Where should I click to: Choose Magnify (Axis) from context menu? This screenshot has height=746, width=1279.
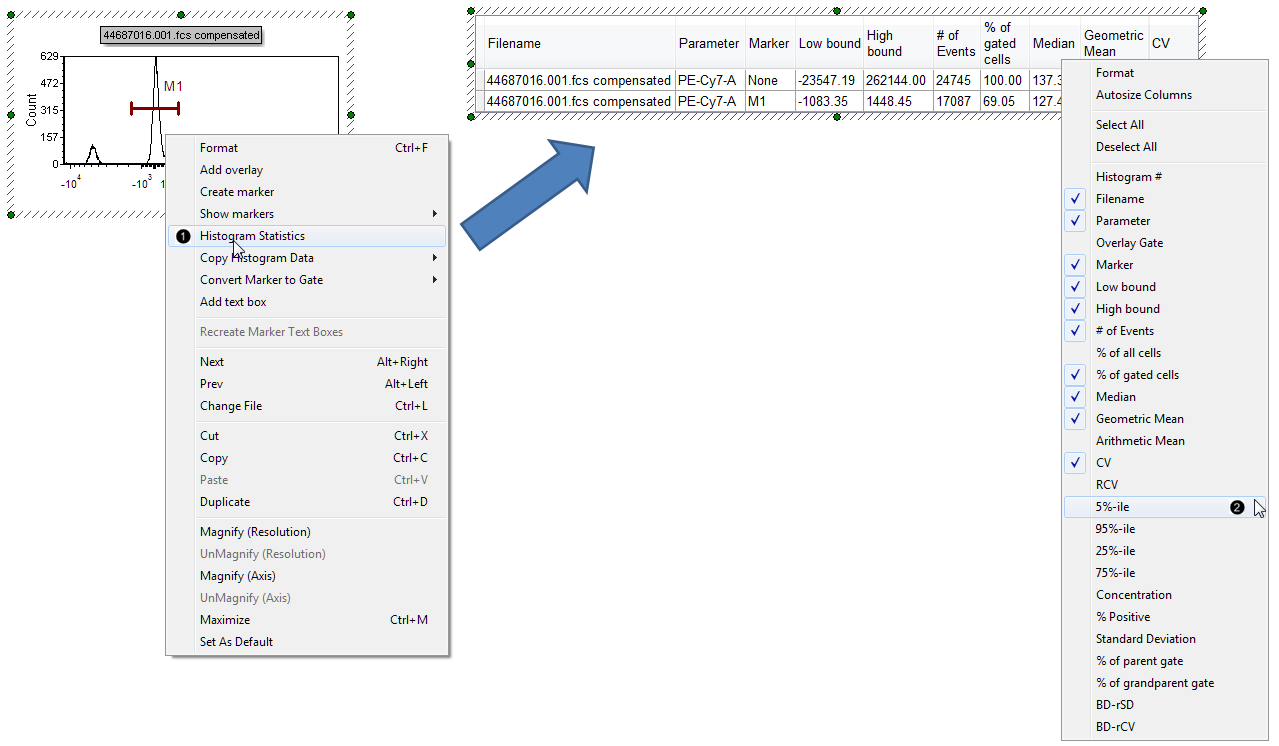(x=238, y=576)
